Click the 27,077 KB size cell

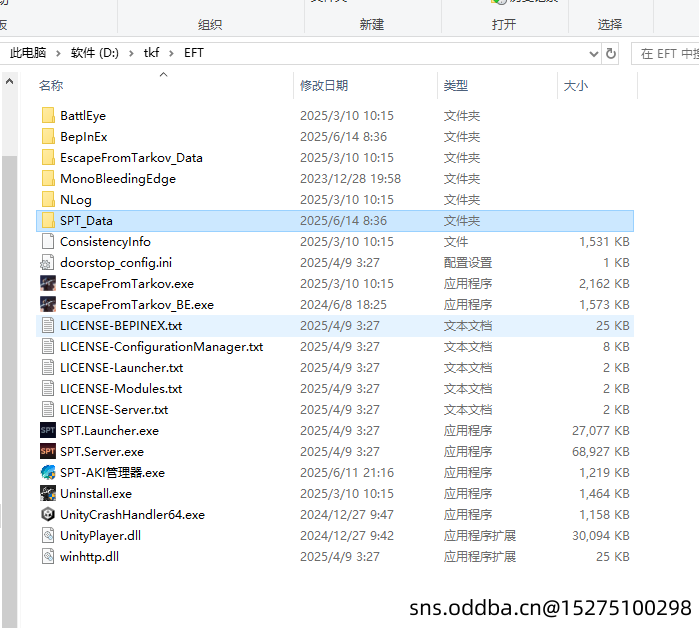click(x=600, y=430)
